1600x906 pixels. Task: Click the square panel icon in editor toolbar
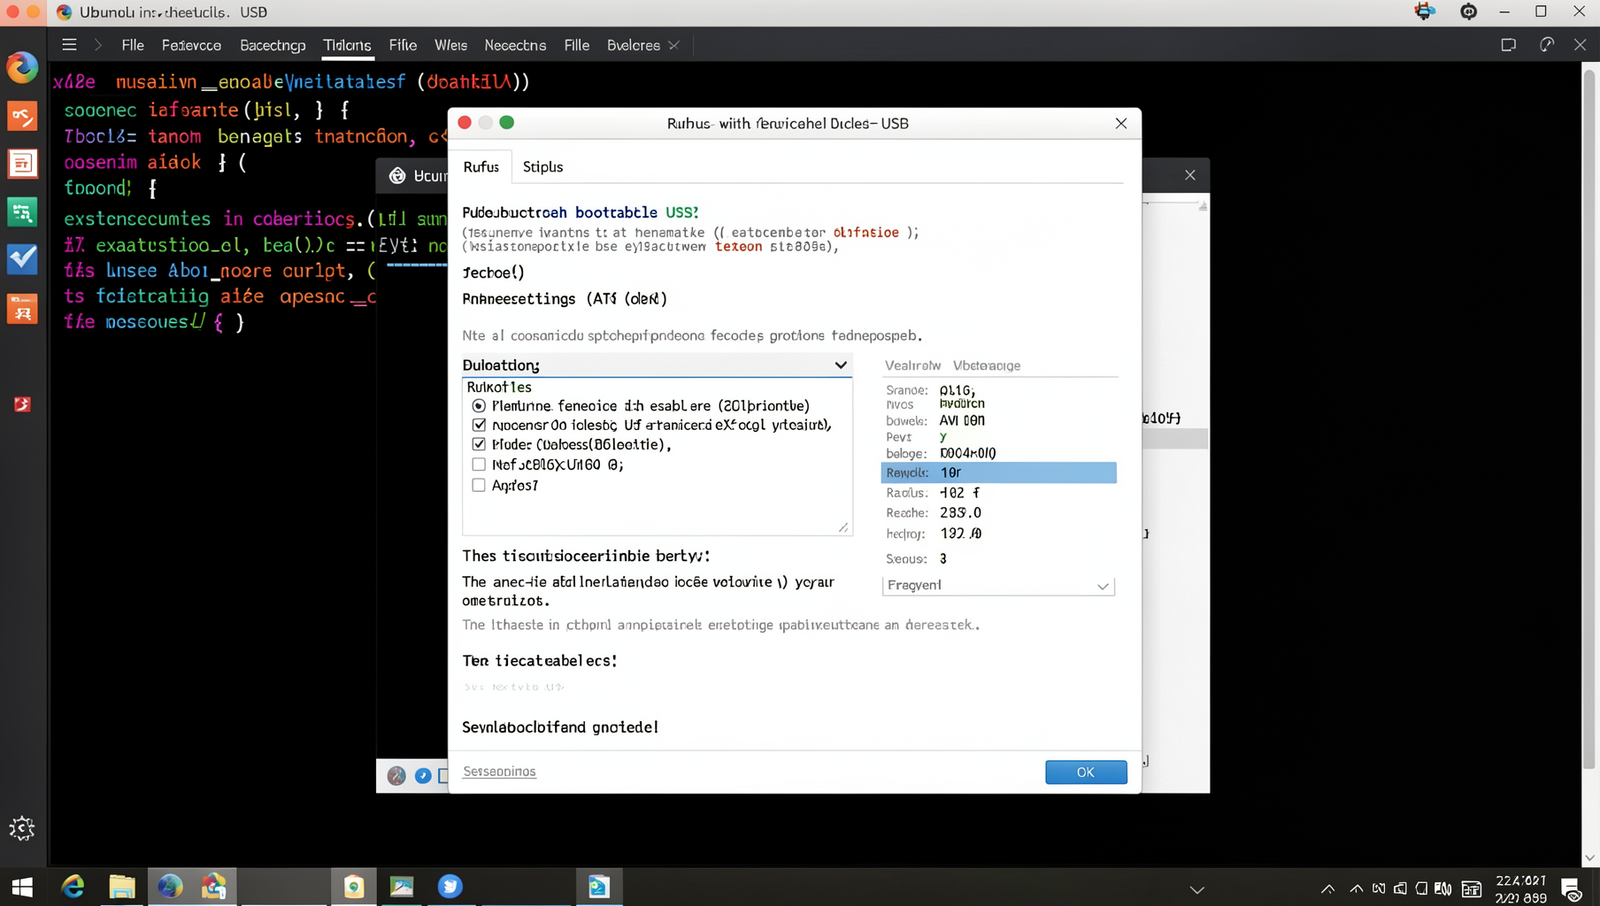(1508, 45)
